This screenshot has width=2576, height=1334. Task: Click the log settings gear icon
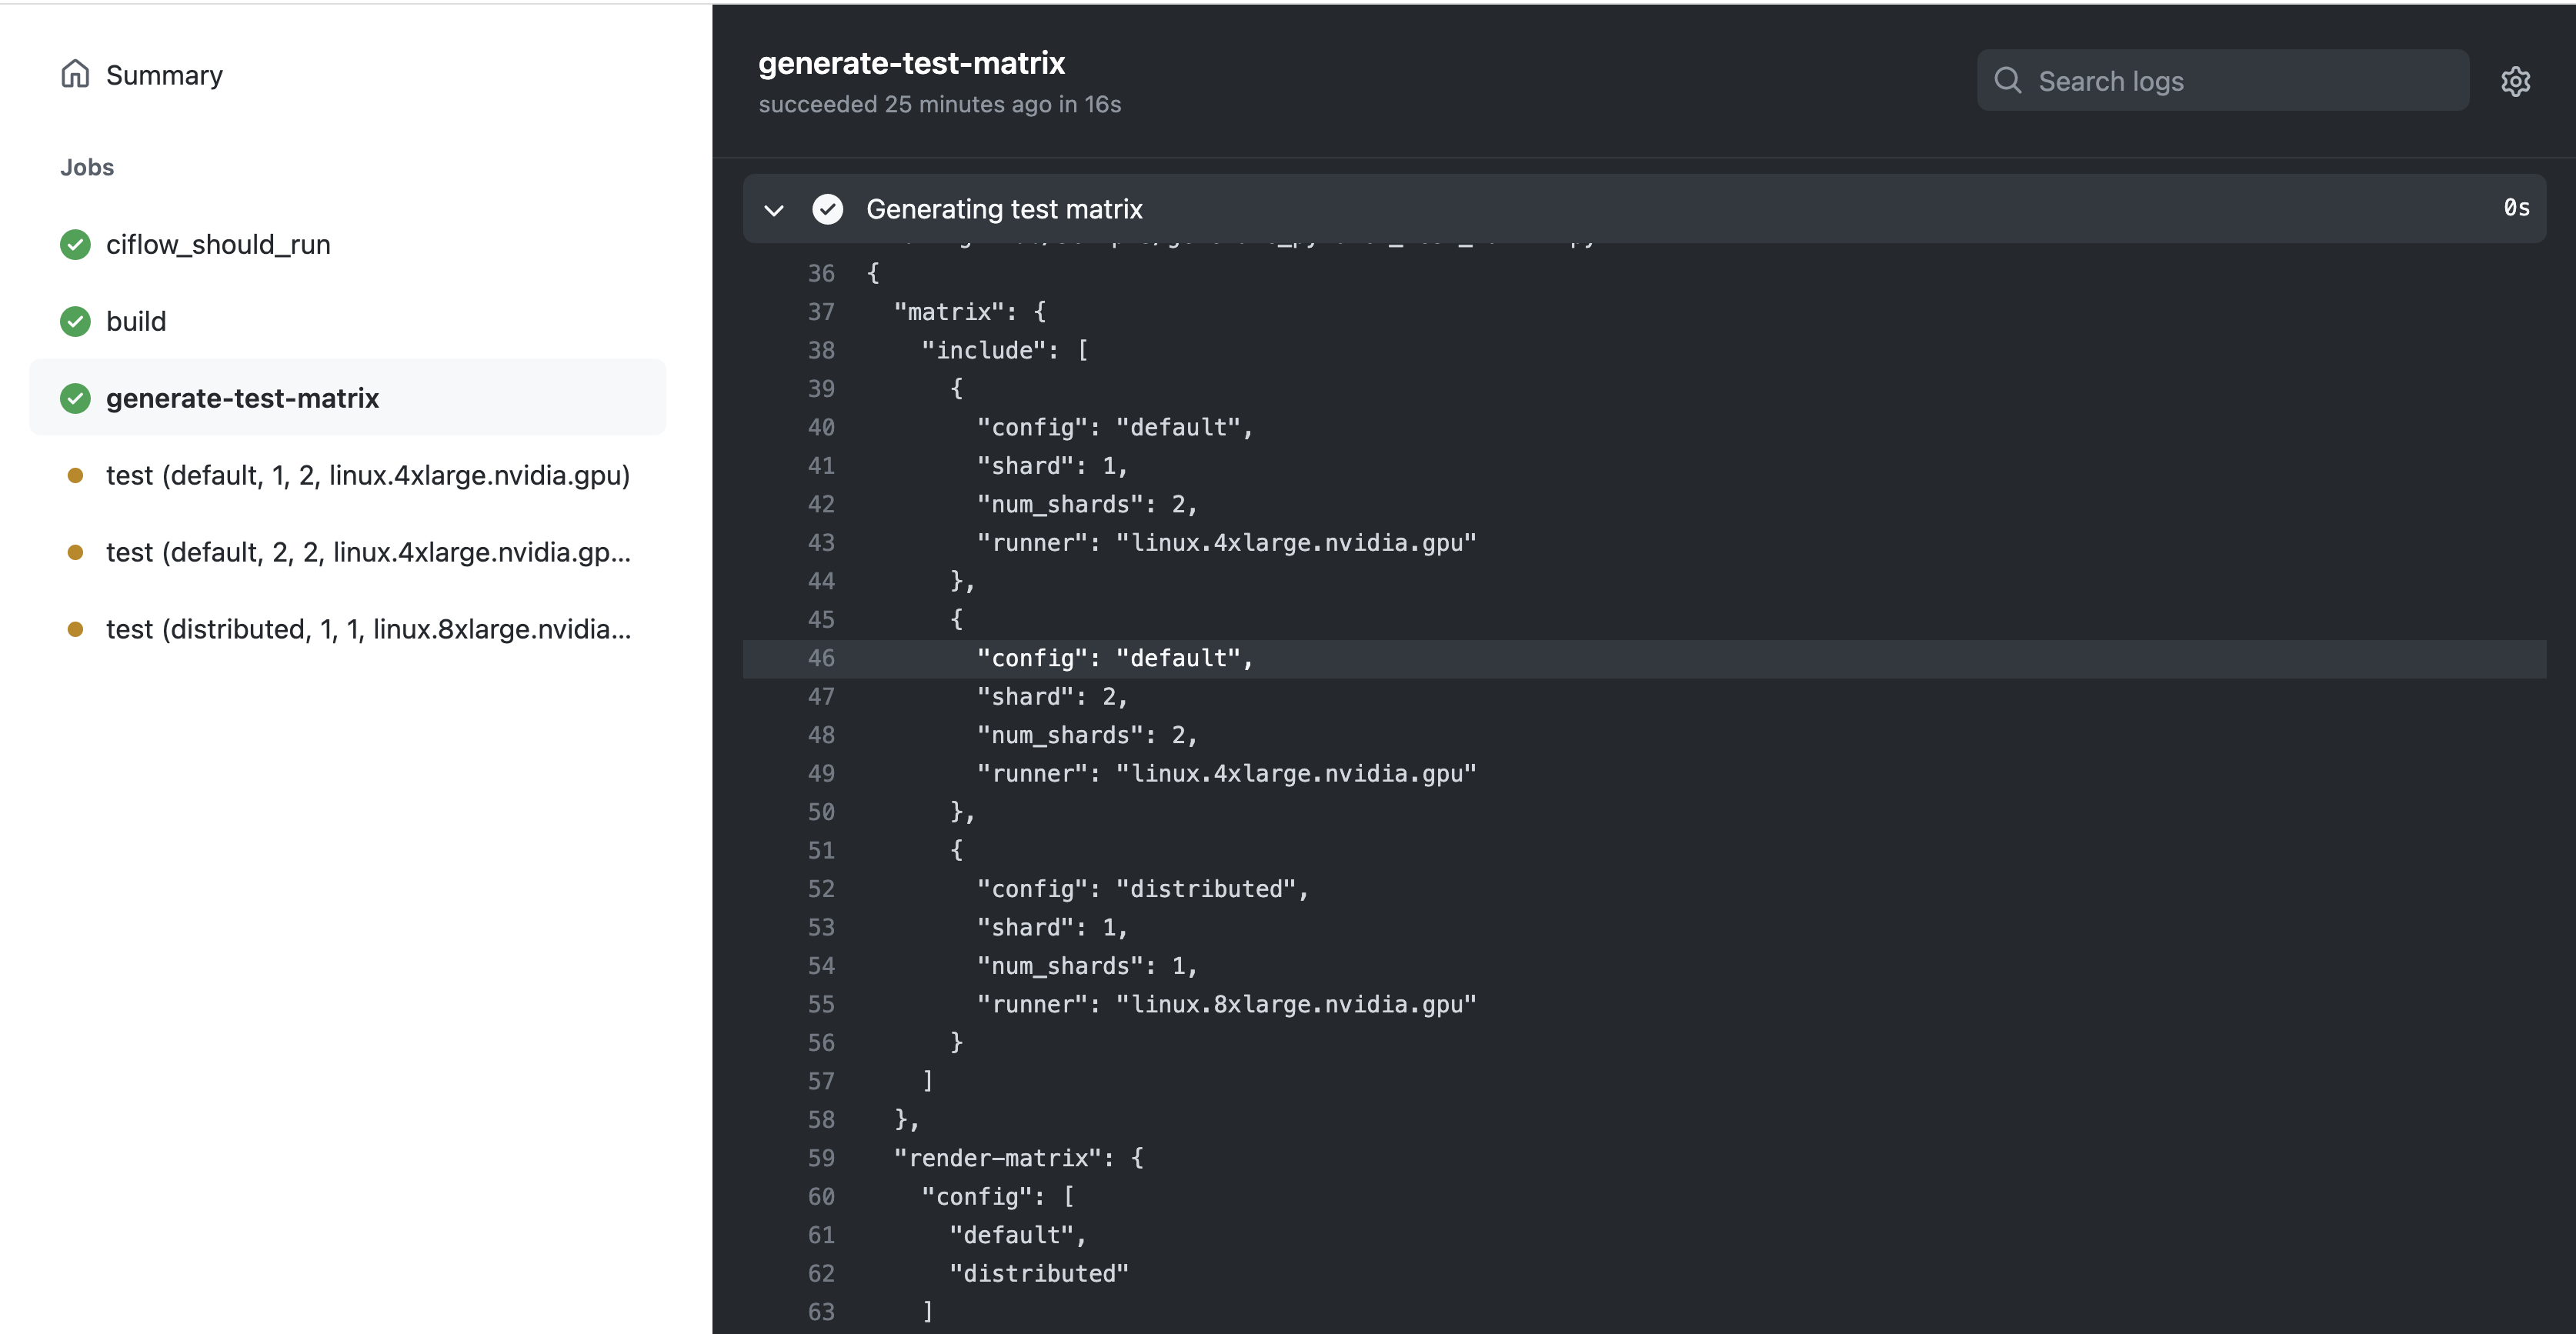click(x=2515, y=81)
